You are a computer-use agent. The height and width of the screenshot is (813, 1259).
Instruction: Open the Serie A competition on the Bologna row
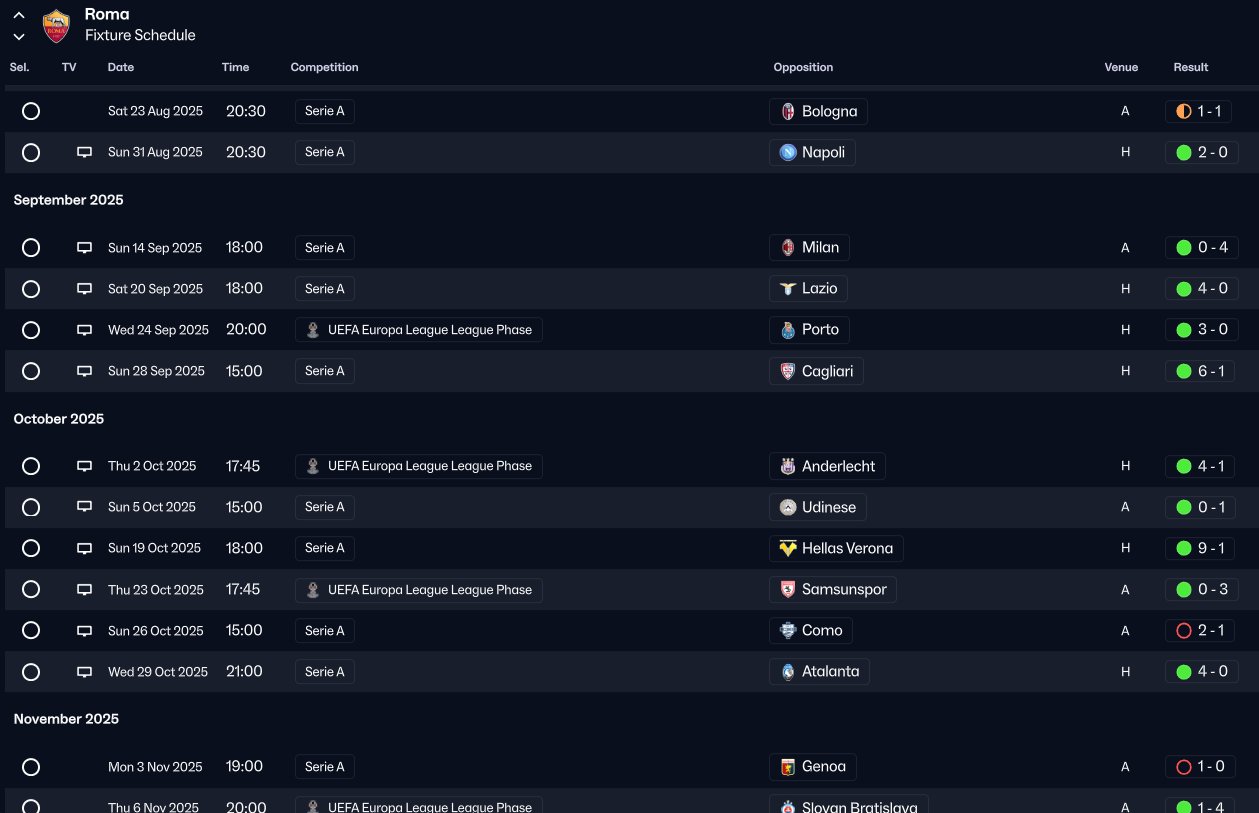click(325, 111)
